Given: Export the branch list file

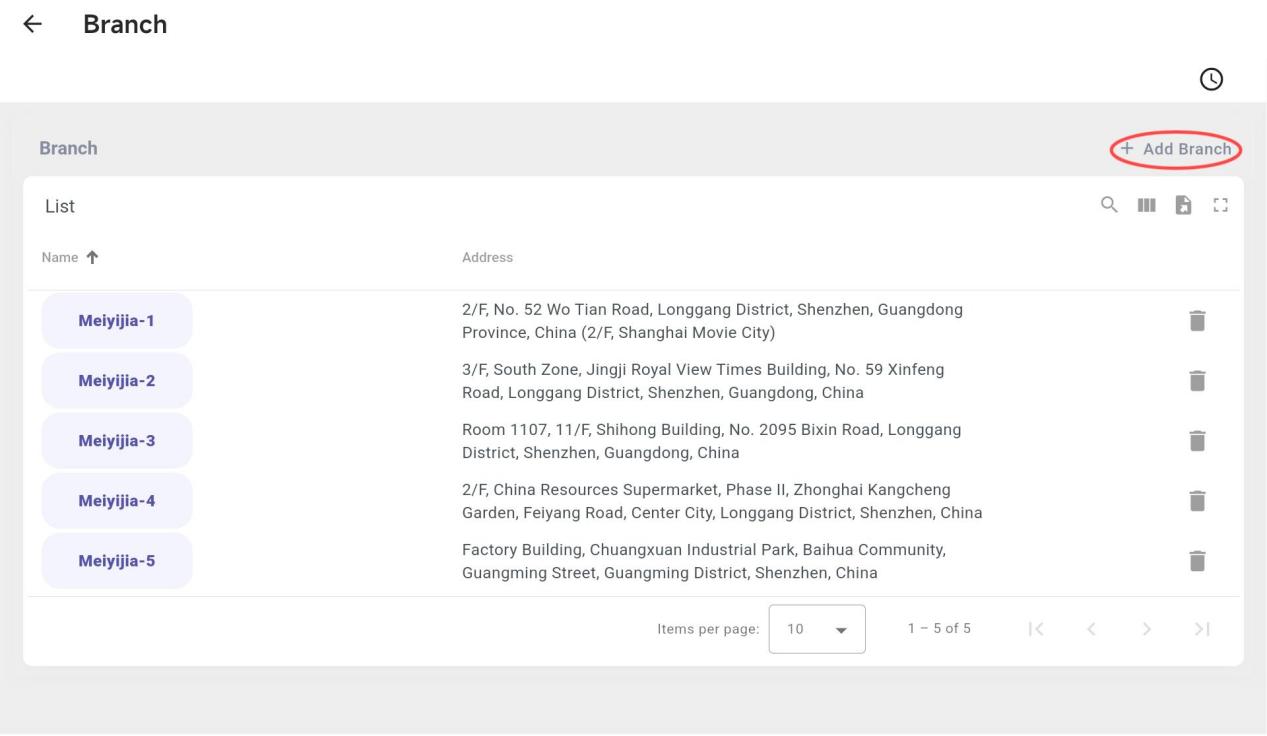Looking at the screenshot, I should tap(1183, 205).
